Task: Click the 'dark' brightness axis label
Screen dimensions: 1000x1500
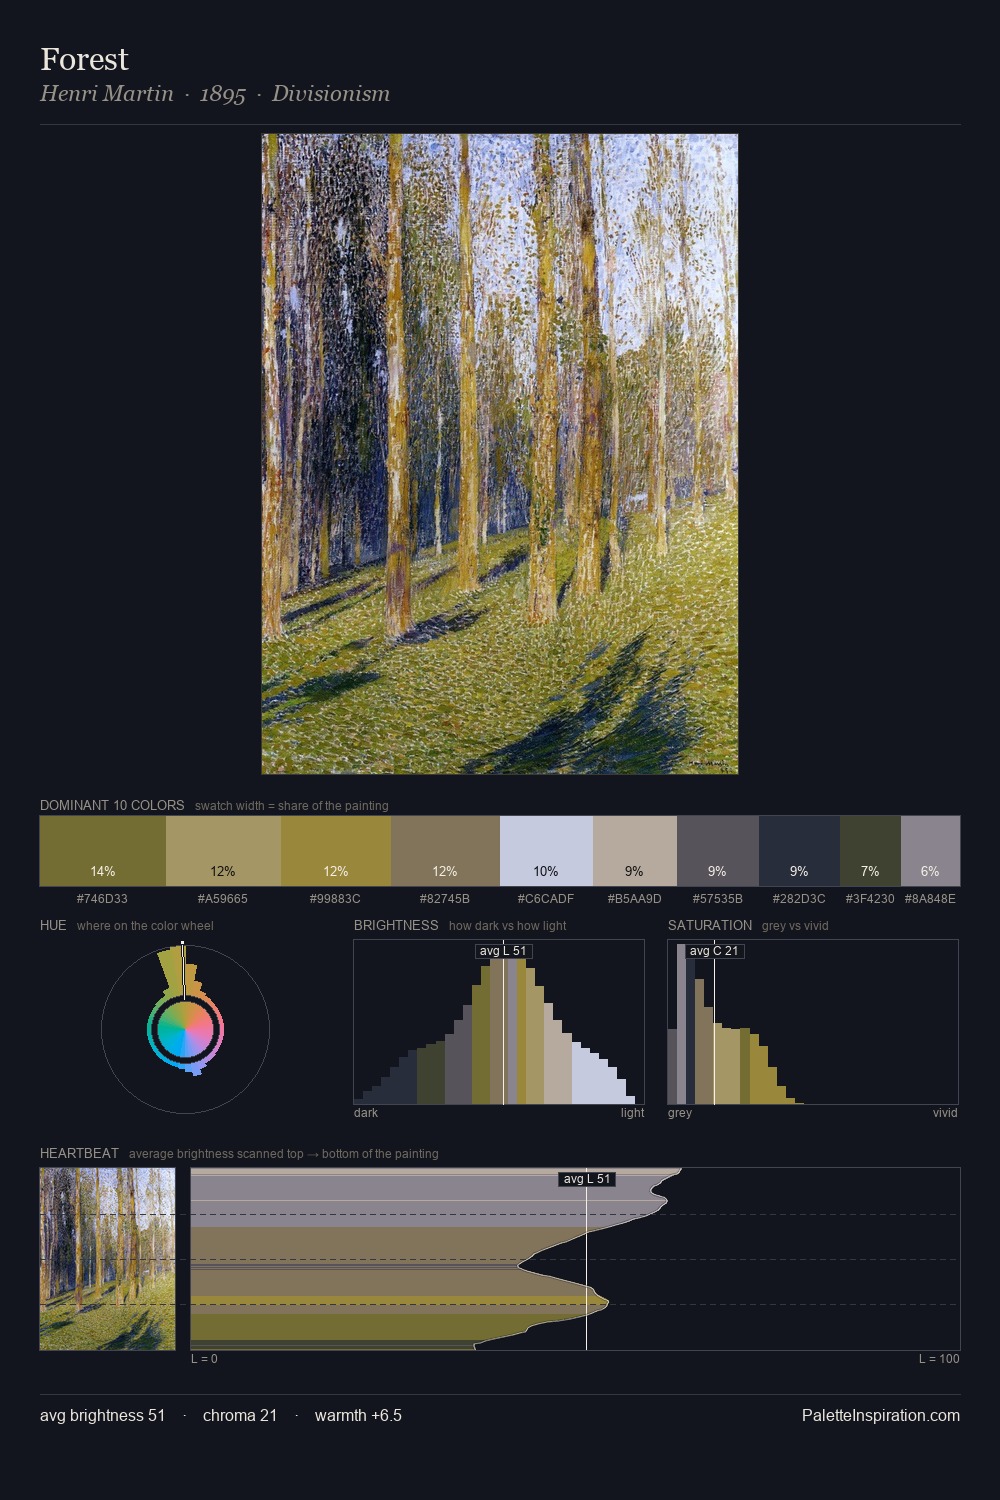Action: 366,1113
